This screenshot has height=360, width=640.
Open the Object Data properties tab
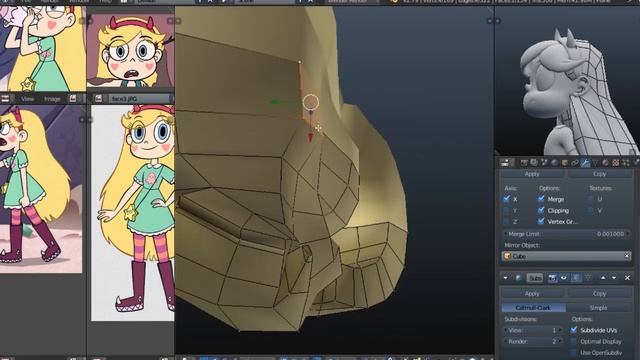point(596,163)
